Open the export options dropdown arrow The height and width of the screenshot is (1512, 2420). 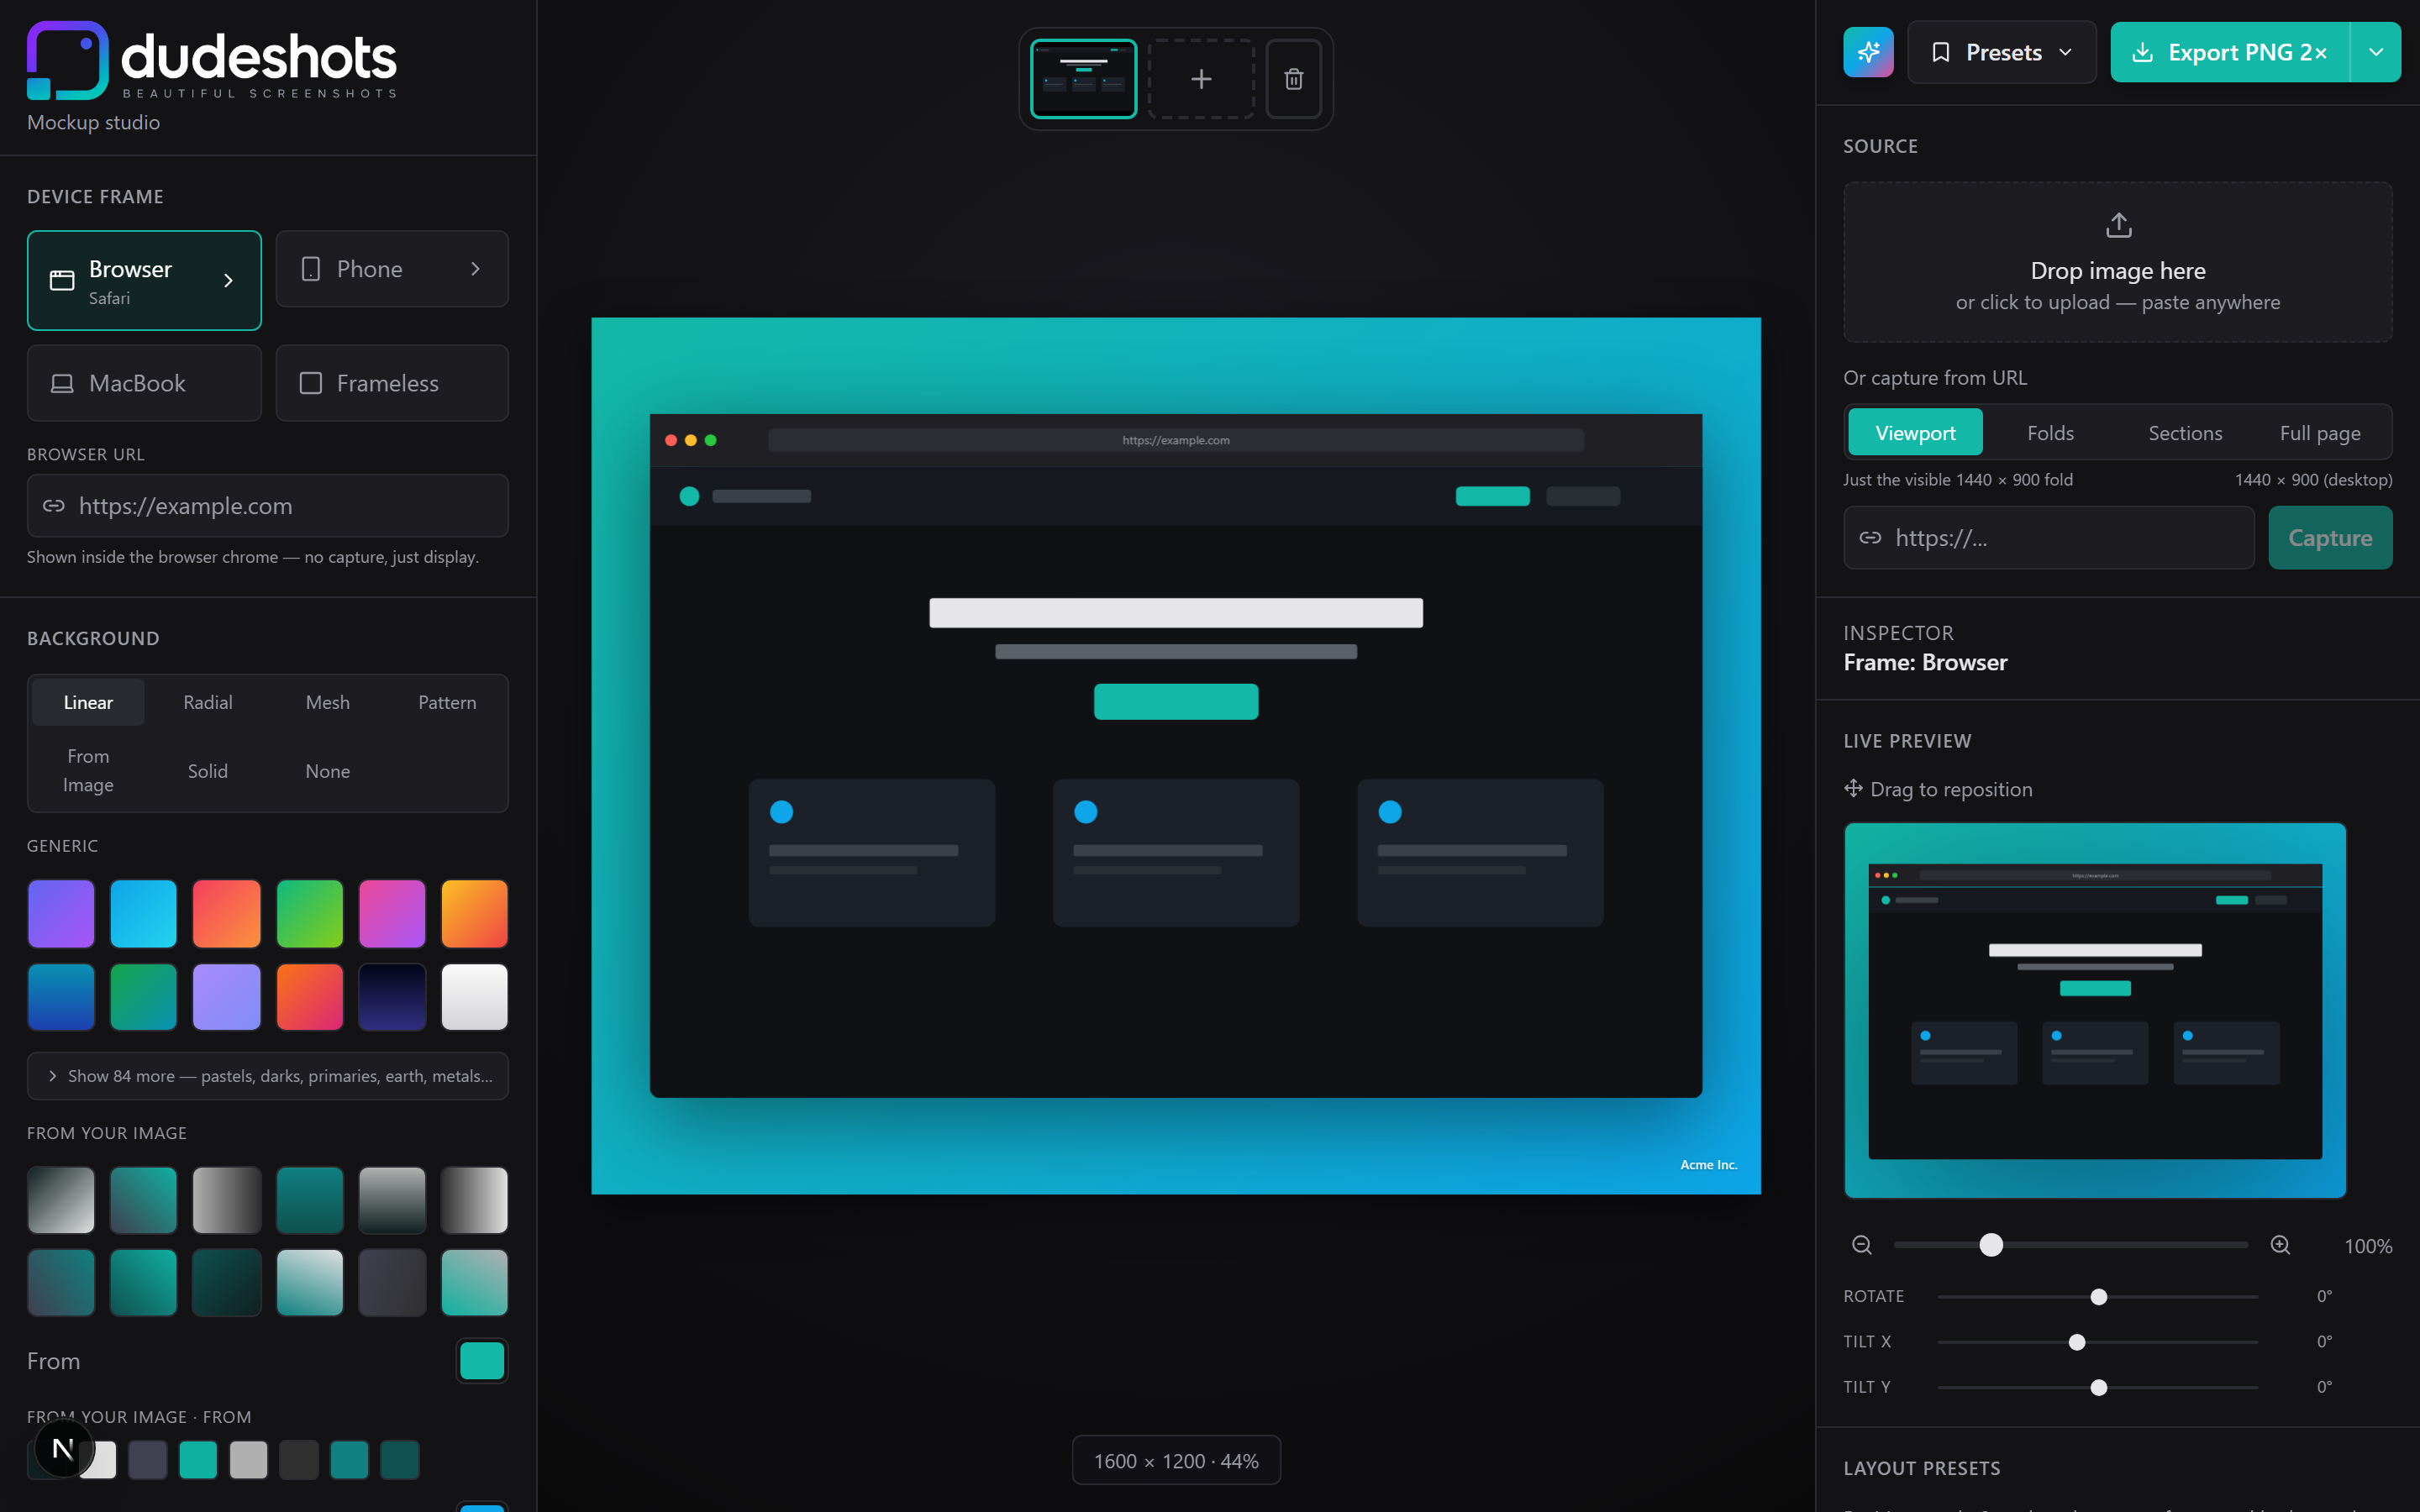pyautogui.click(x=2375, y=52)
